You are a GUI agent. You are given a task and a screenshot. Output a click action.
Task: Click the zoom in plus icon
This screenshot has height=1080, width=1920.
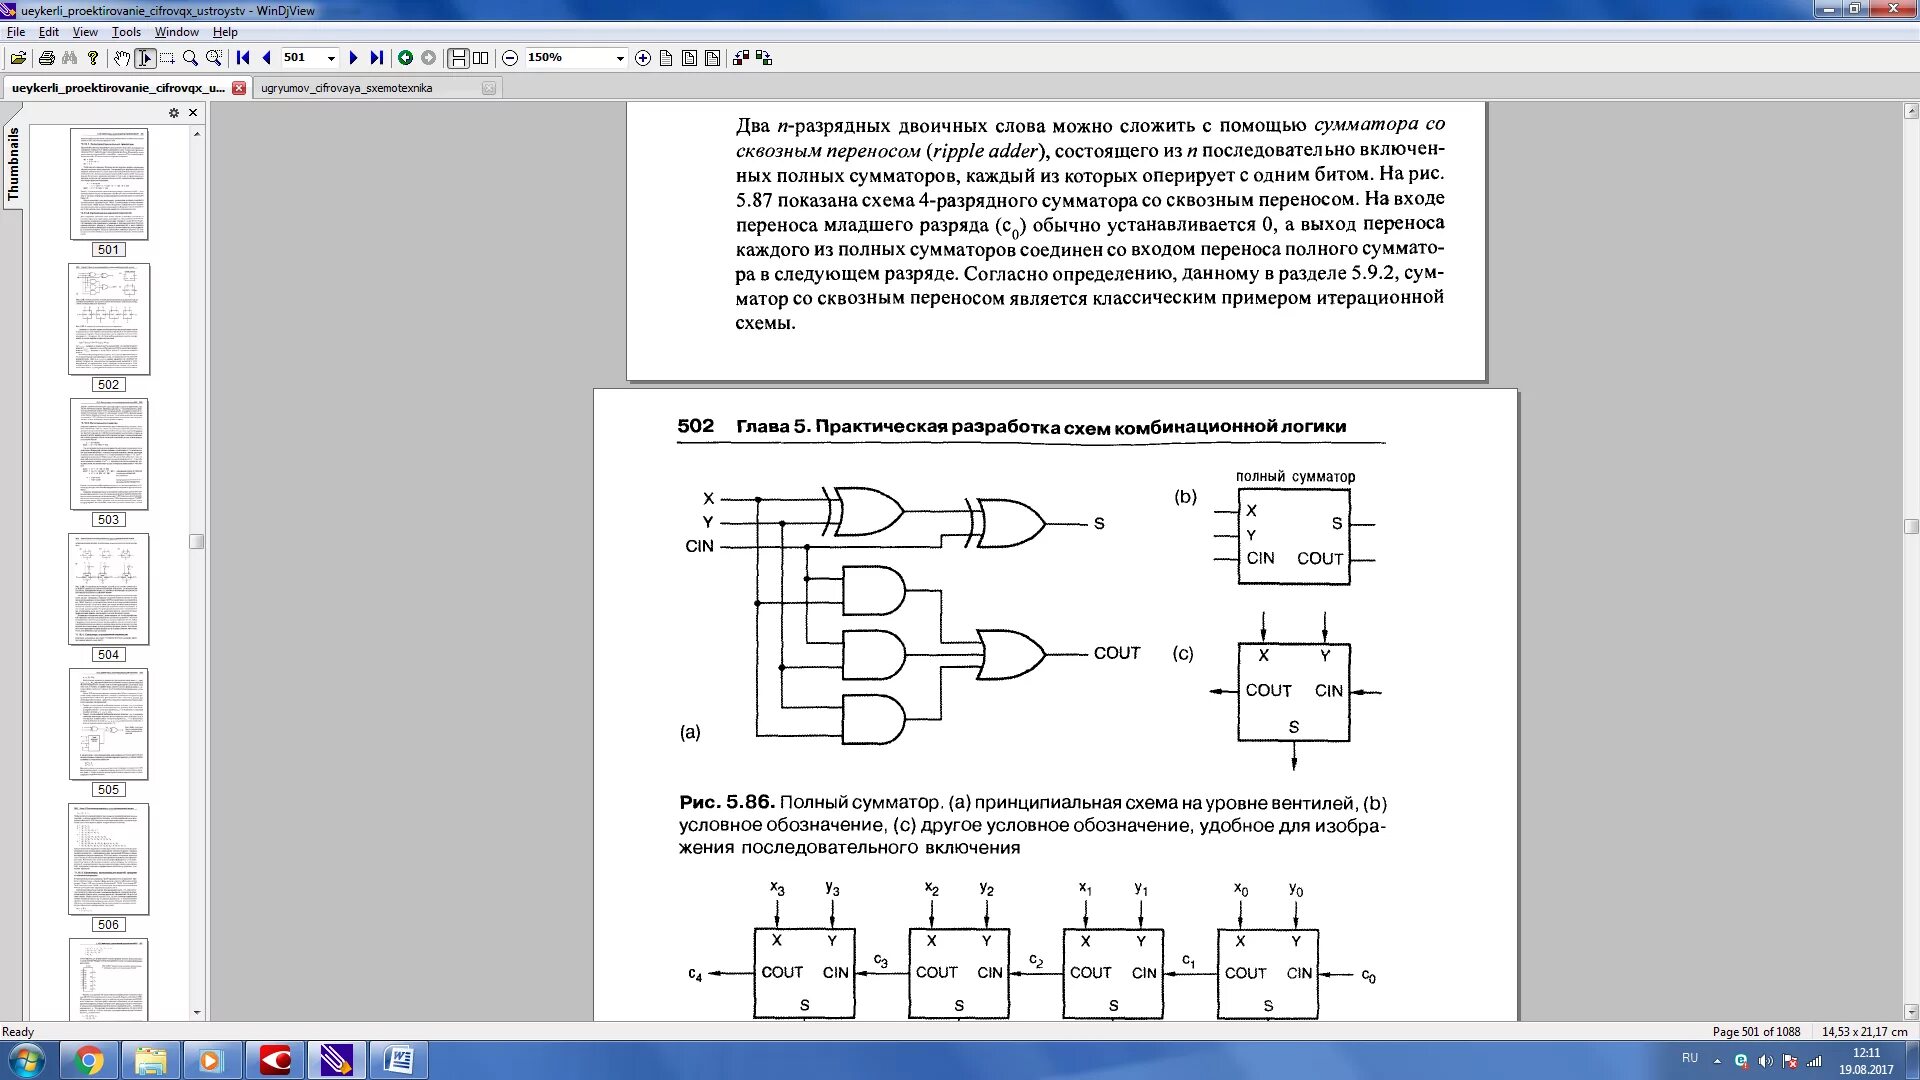click(x=643, y=58)
